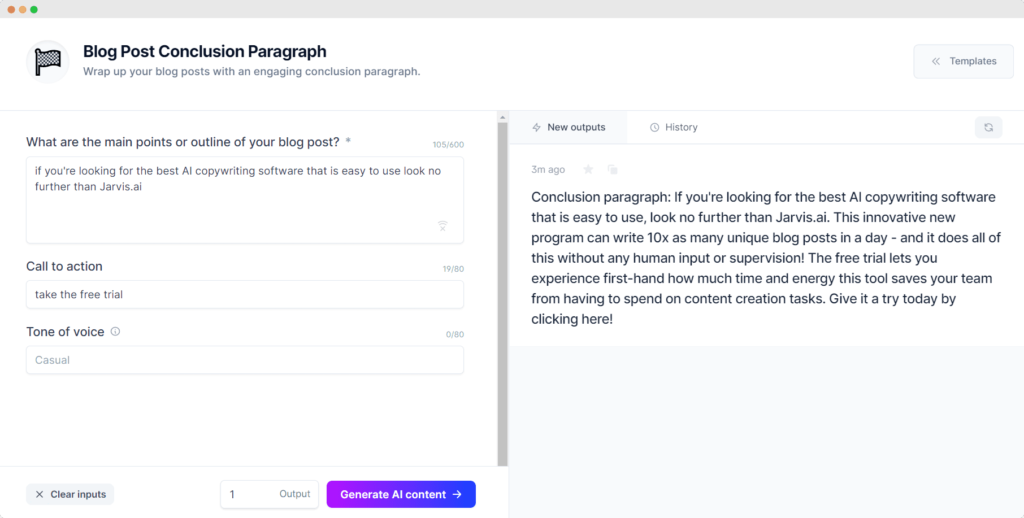Switch to the New outputs tab
Image resolution: width=1024 pixels, height=518 pixels.
tap(568, 127)
